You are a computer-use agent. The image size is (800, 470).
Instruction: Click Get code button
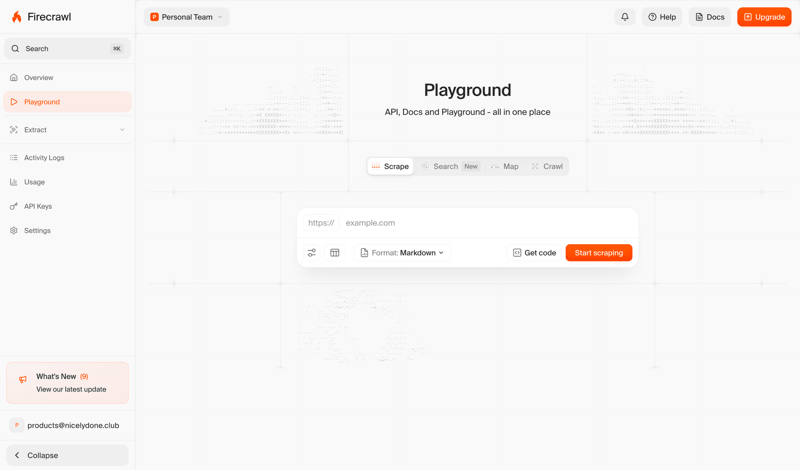pyautogui.click(x=534, y=253)
